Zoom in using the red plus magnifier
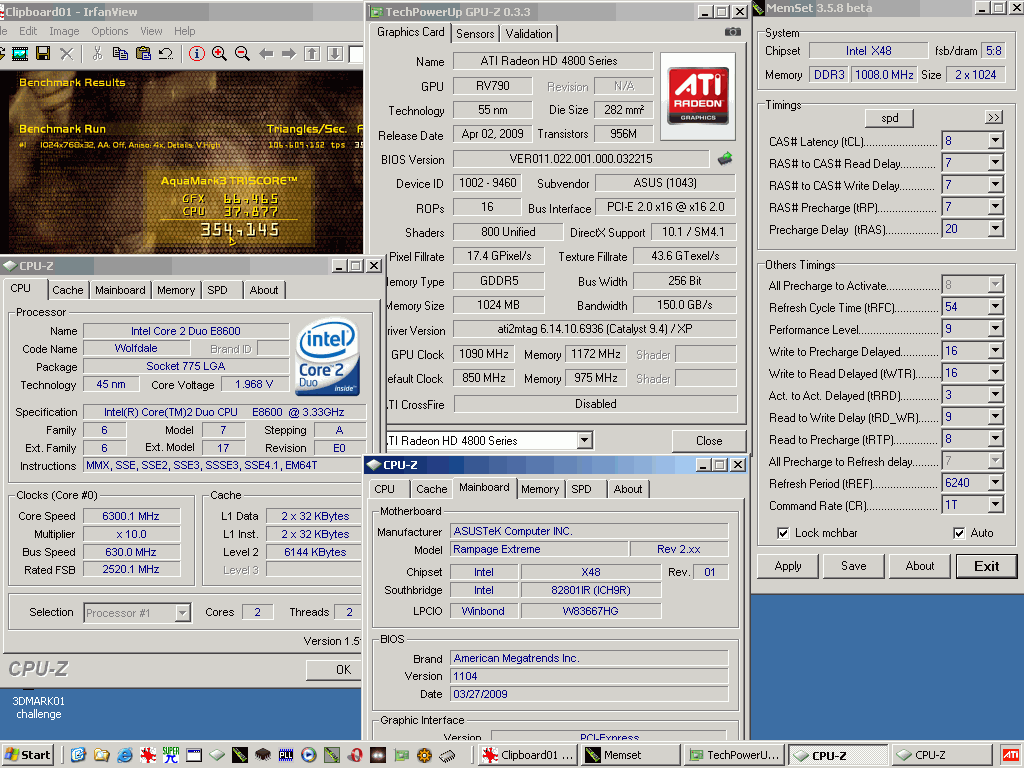Screen dimensions: 1024x768 (x=219, y=54)
